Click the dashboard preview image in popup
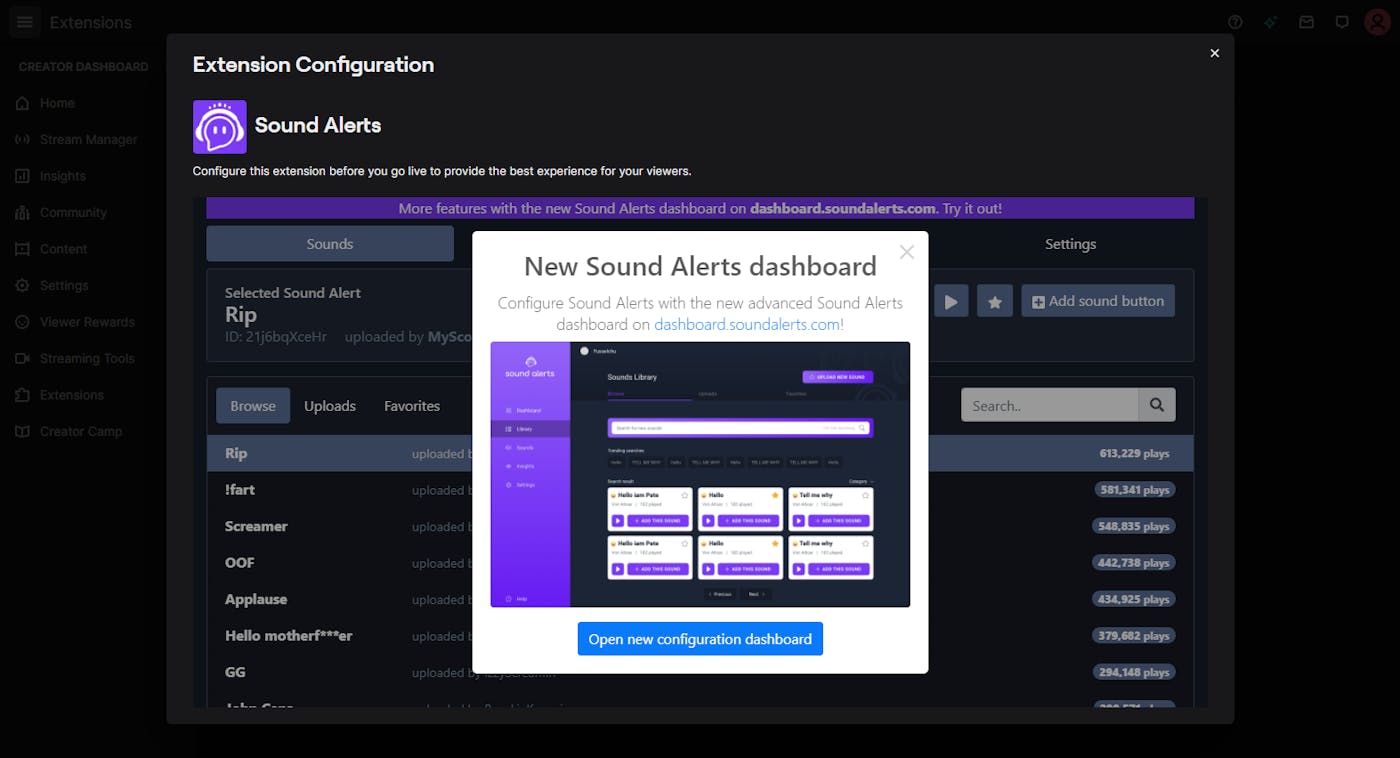The height and width of the screenshot is (758, 1400). point(700,474)
